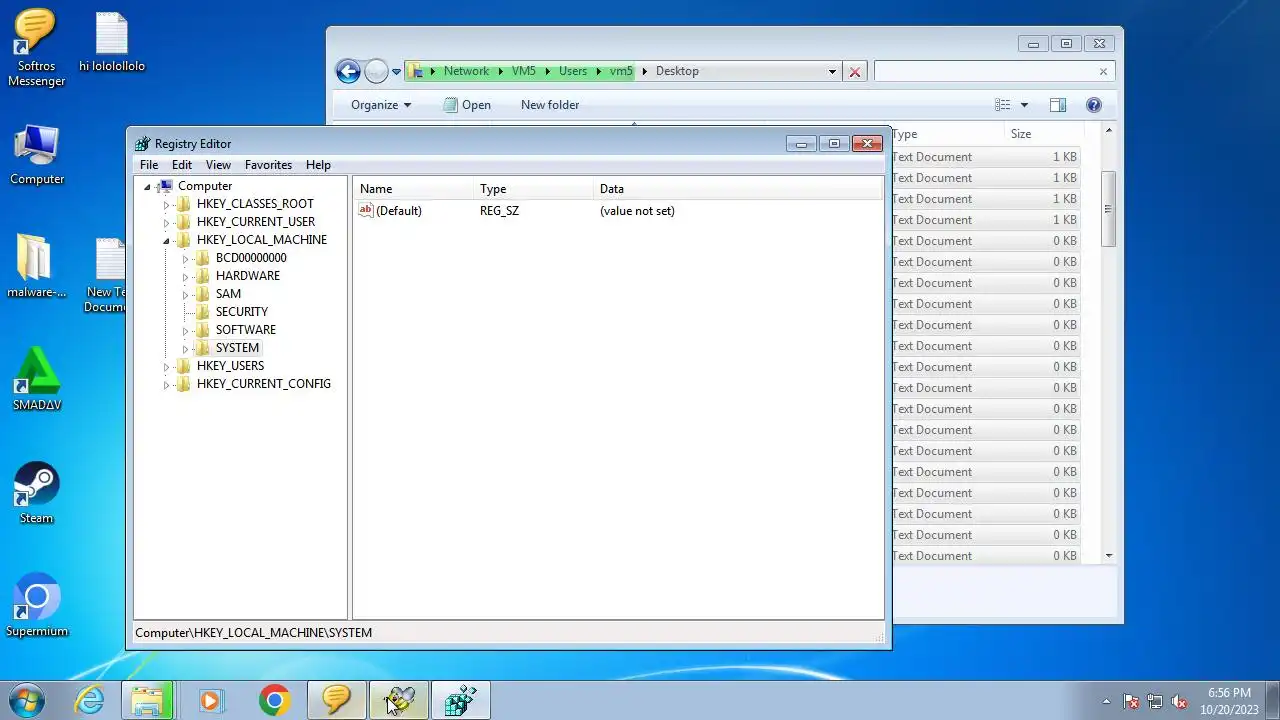This screenshot has height=720, width=1280.
Task: Open Google Chrome from taskbar
Action: [274, 700]
